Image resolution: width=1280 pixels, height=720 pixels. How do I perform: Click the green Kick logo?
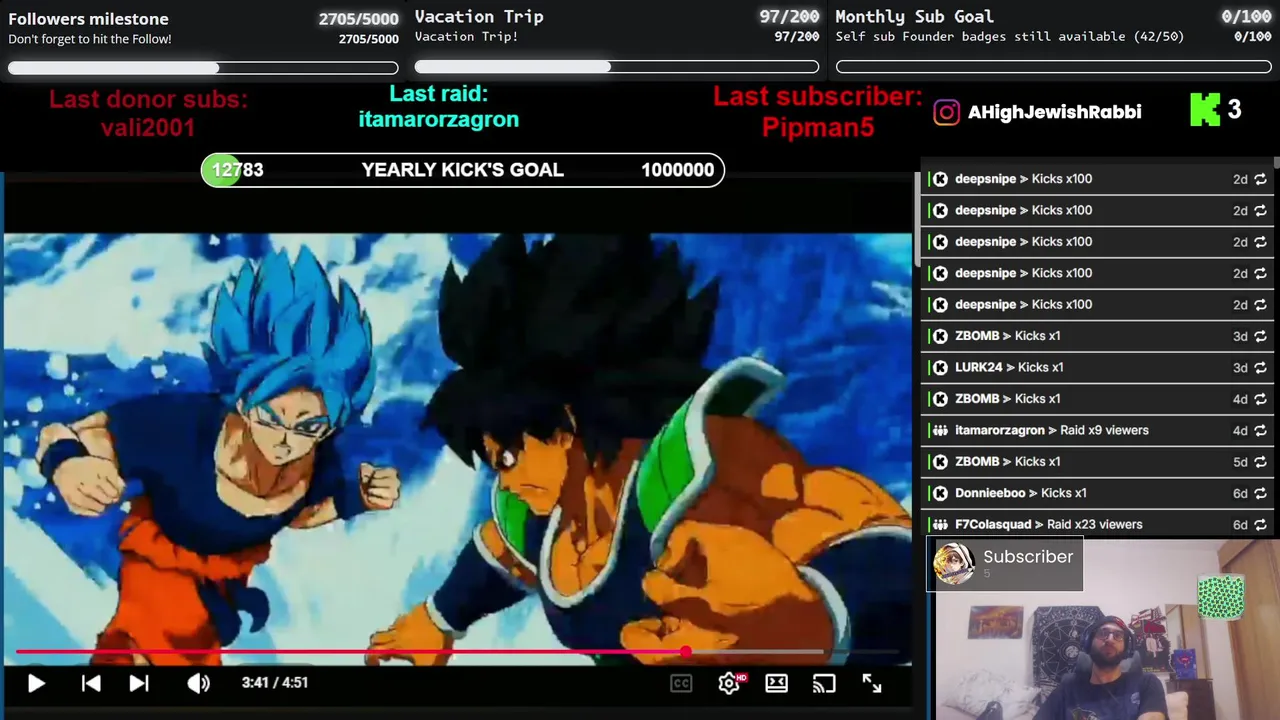1205,110
